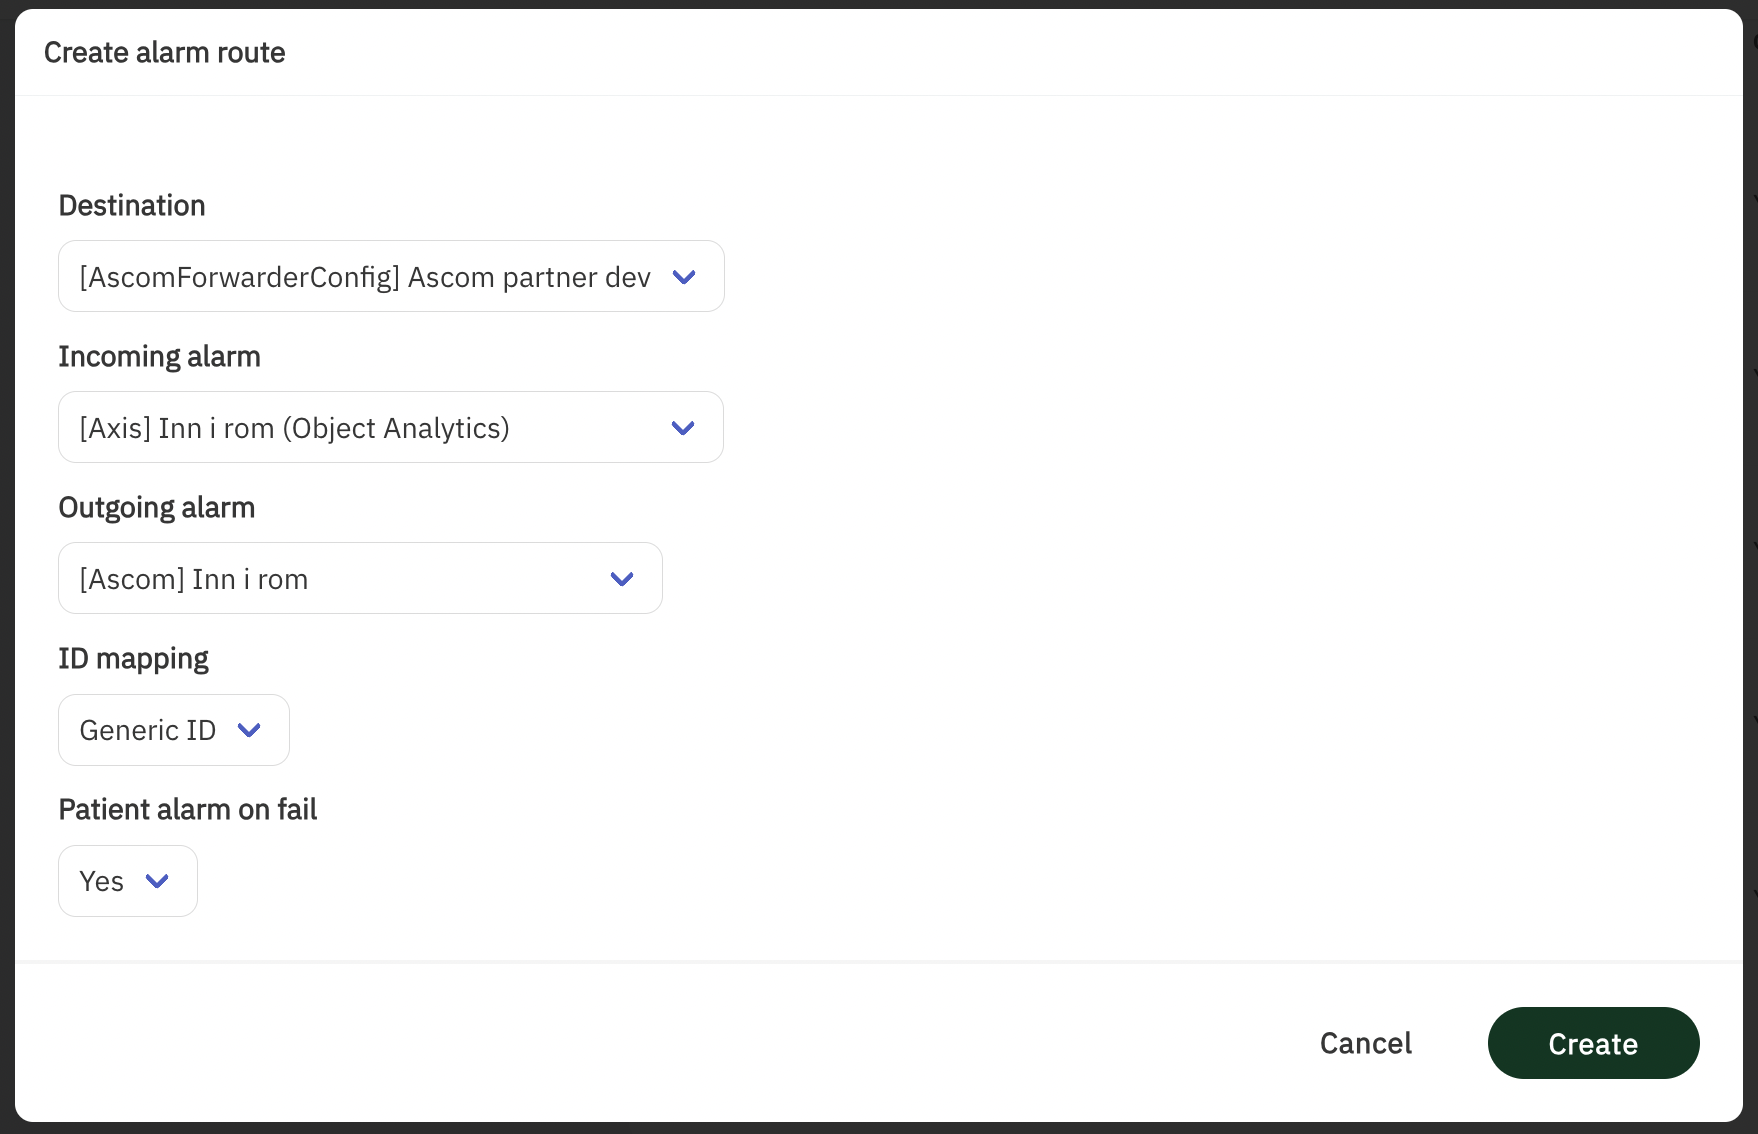Click the Create button
This screenshot has height=1134, width=1758.
coord(1593,1043)
